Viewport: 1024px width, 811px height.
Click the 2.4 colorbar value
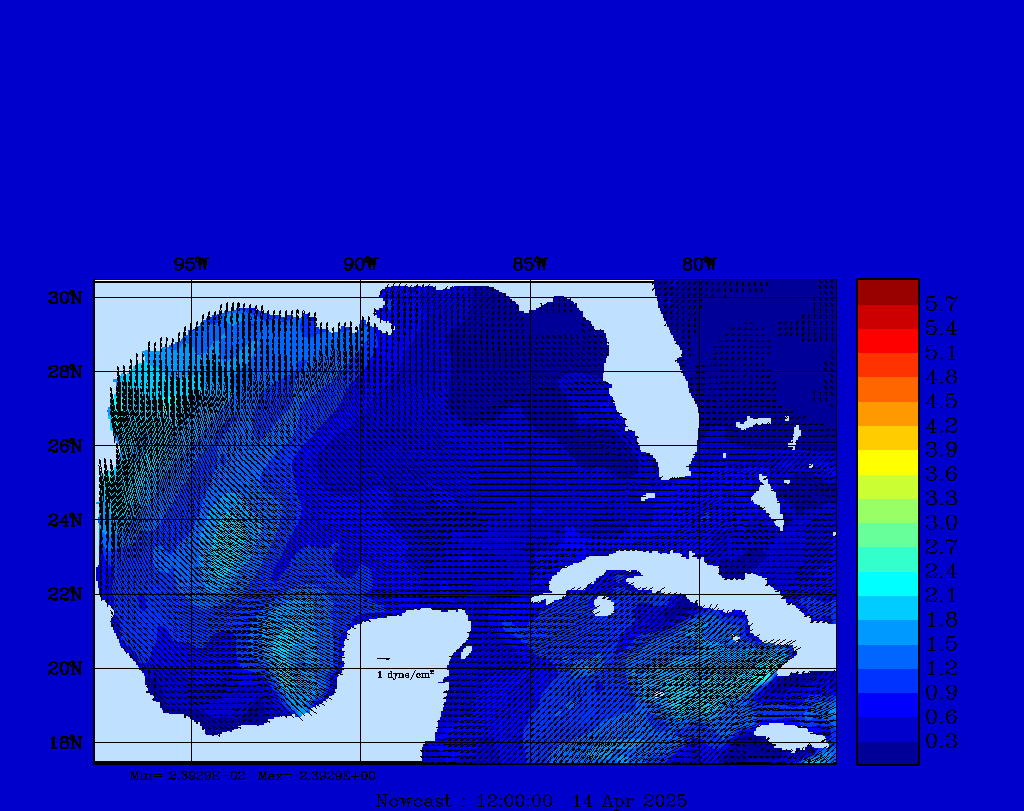pos(941,571)
